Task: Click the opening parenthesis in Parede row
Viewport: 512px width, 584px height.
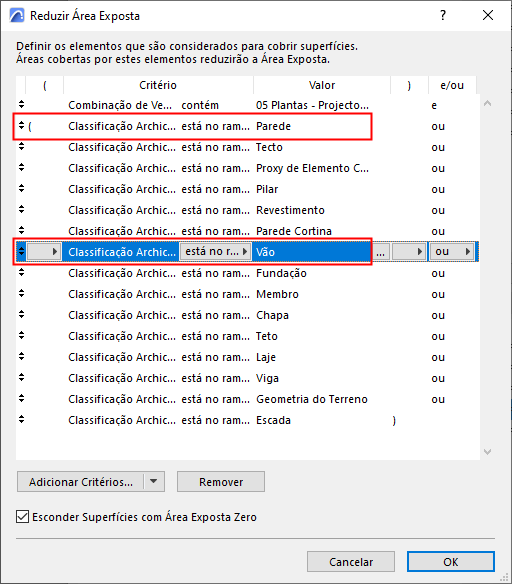Action: coord(30,126)
